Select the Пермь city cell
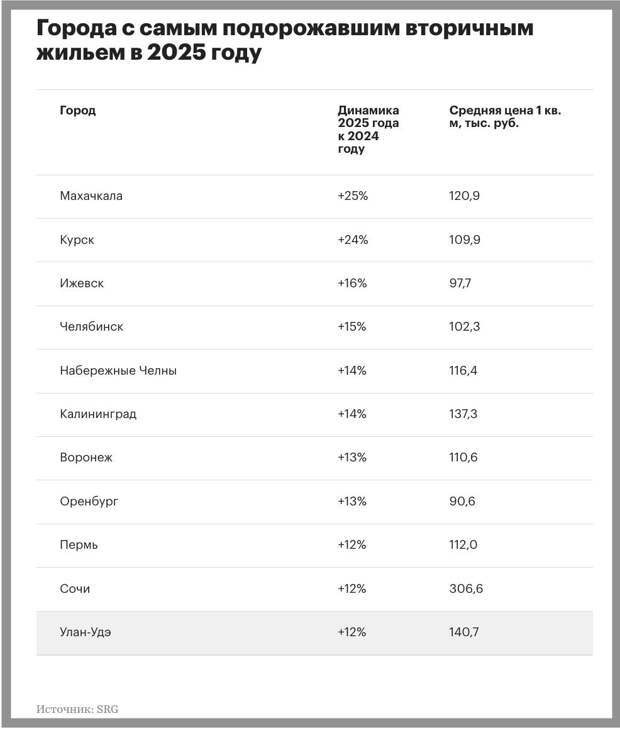The image size is (620, 733). click(x=79, y=545)
